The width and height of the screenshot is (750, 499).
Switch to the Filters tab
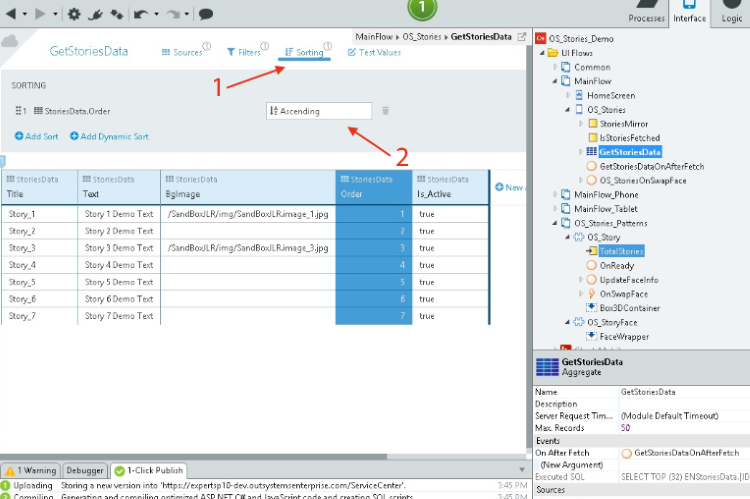(x=243, y=52)
